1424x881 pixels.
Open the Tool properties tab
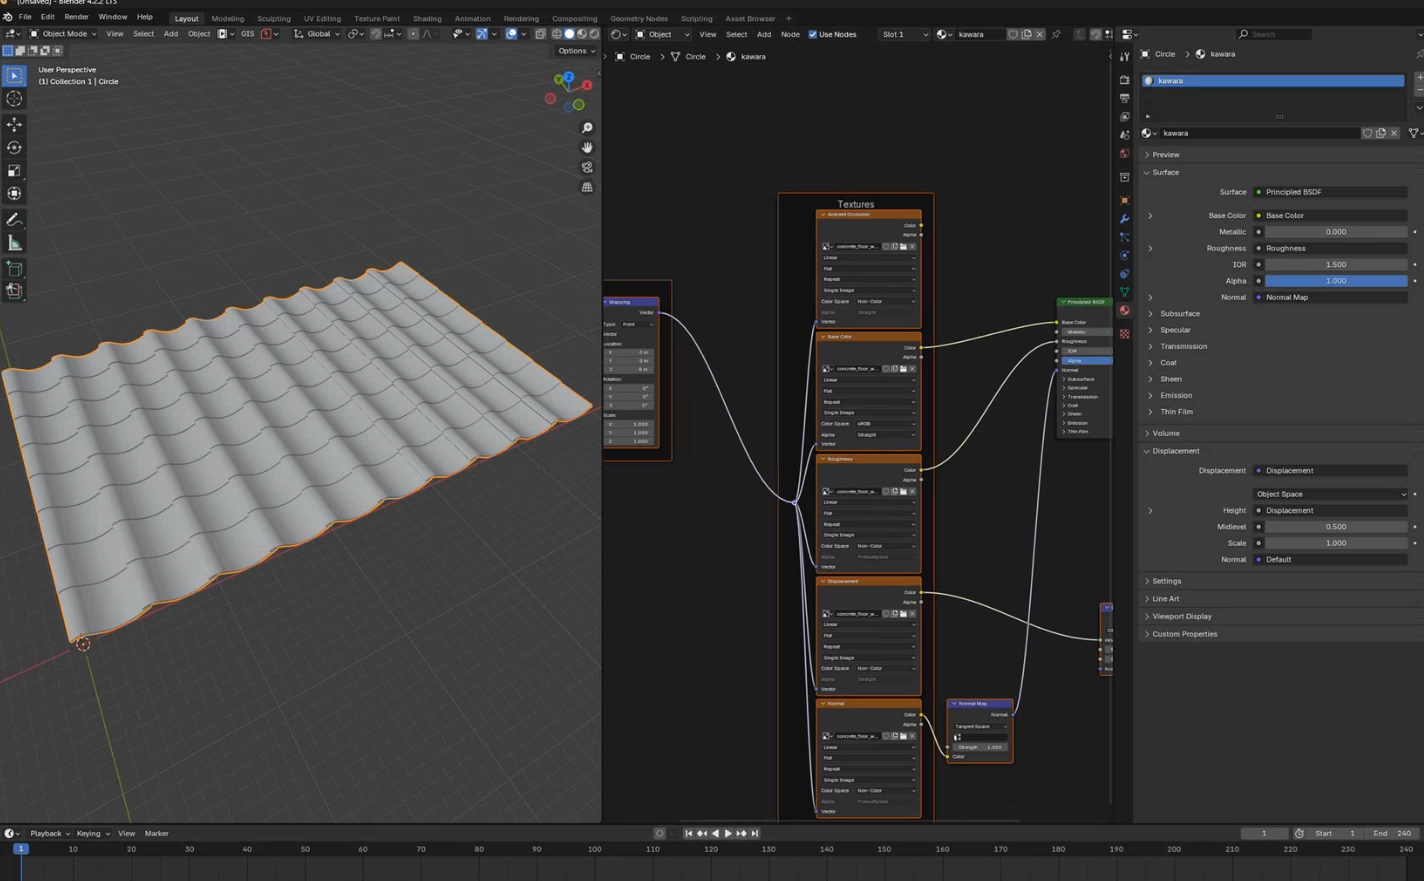[x=1124, y=58]
